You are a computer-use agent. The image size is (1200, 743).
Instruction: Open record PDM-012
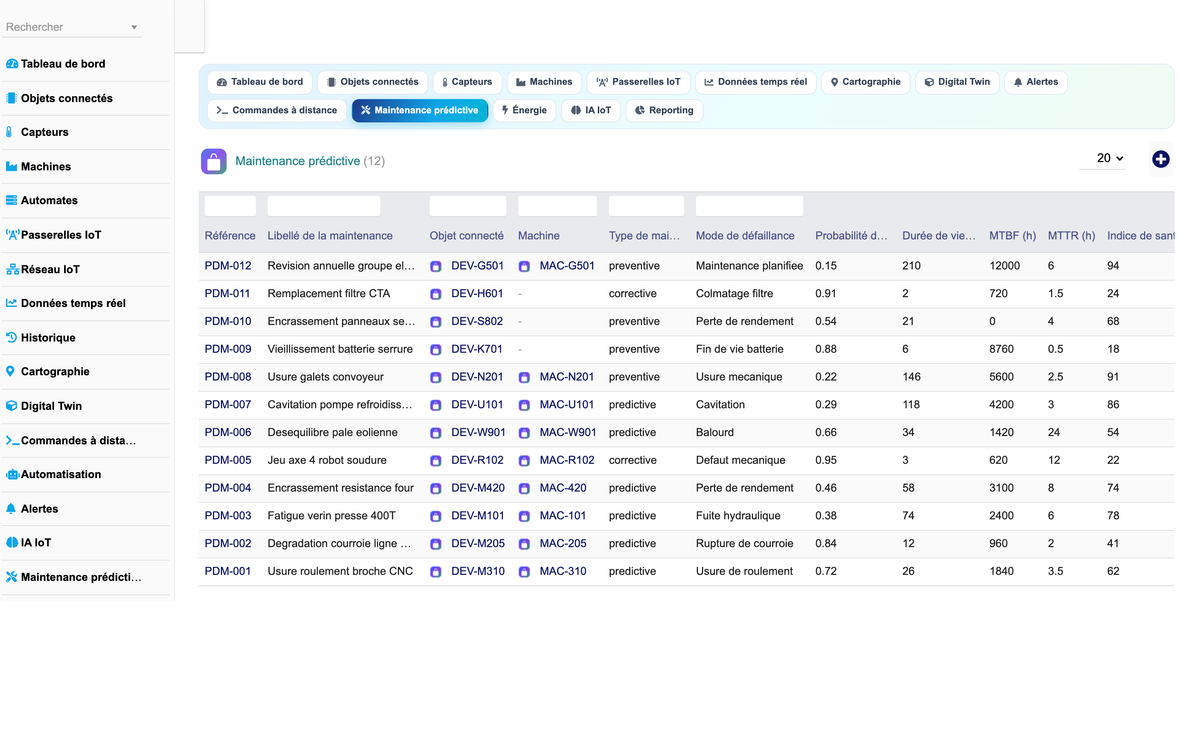[228, 266]
